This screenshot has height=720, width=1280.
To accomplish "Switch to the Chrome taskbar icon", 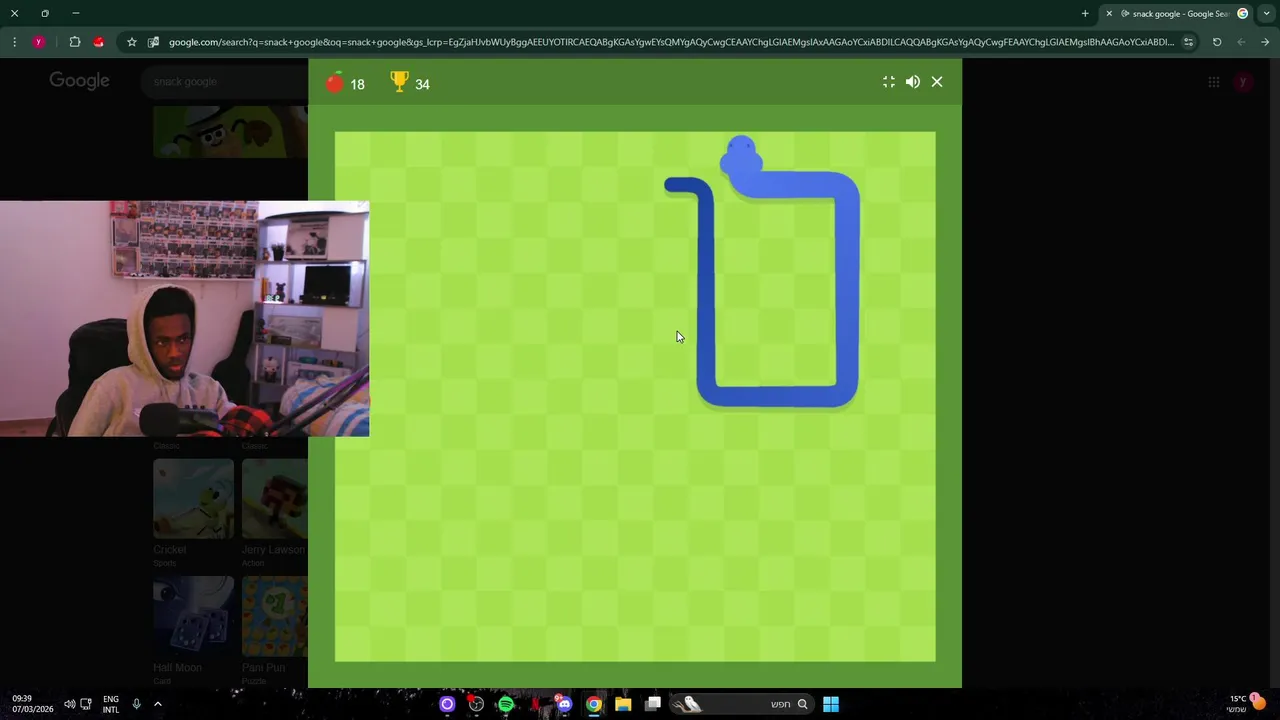I will (x=594, y=704).
